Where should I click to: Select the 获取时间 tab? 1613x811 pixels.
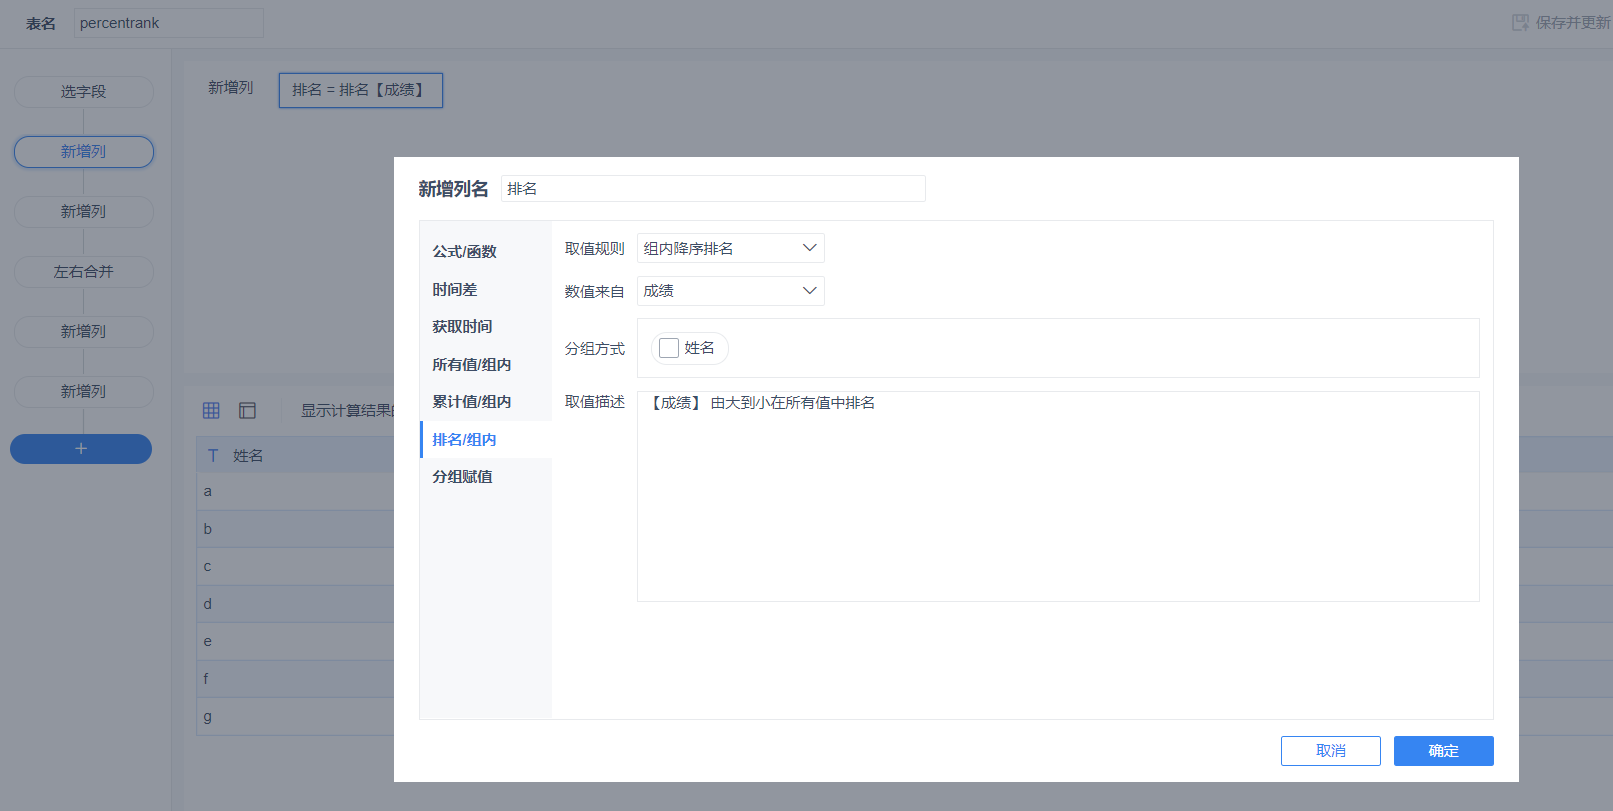pyautogui.click(x=486, y=326)
